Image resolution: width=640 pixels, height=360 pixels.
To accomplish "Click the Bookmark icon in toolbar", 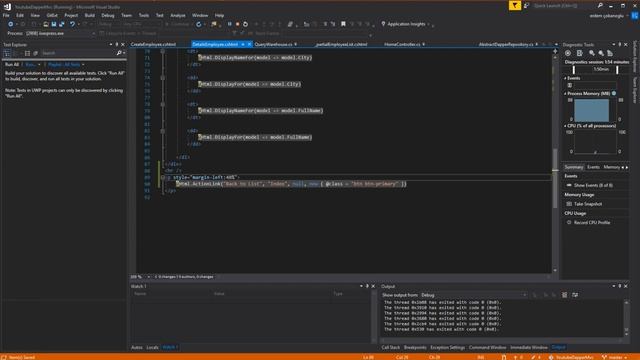I will pos(343,24).
